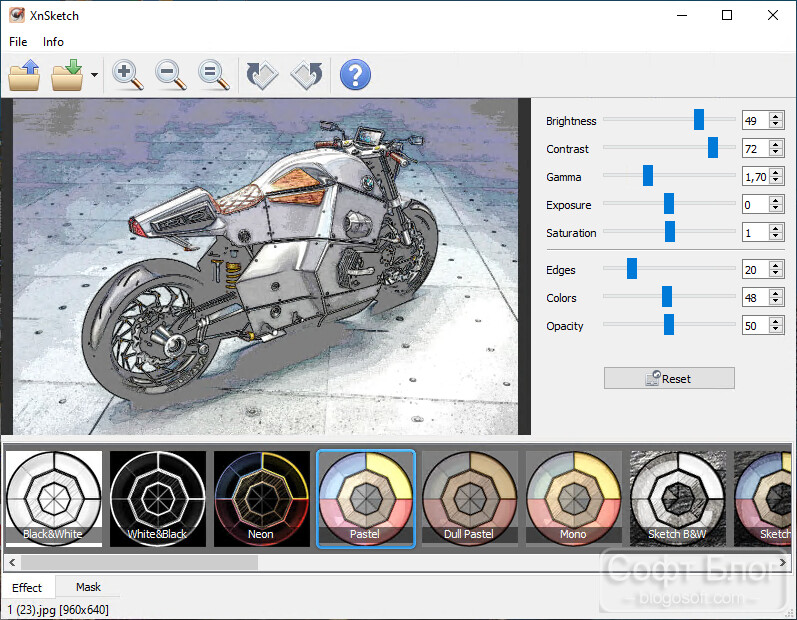Open the Info menu
This screenshot has width=797, height=620.
(x=53, y=42)
